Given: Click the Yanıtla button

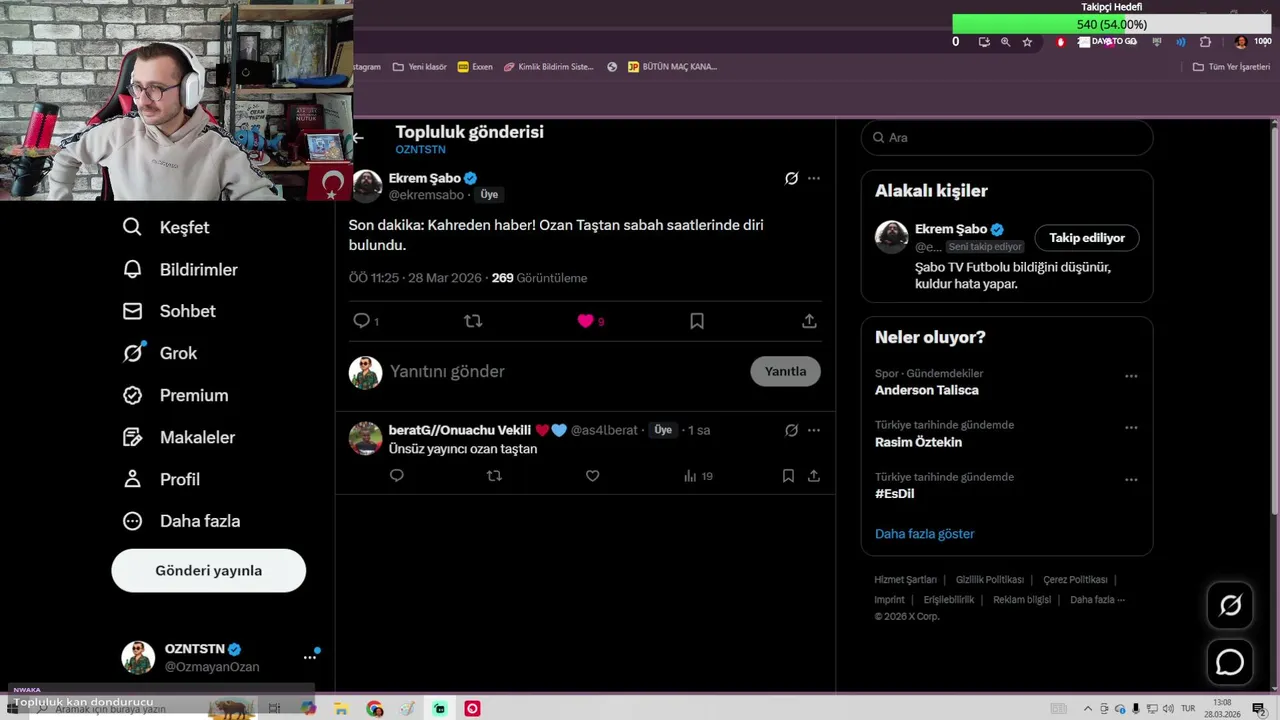Looking at the screenshot, I should (x=785, y=371).
